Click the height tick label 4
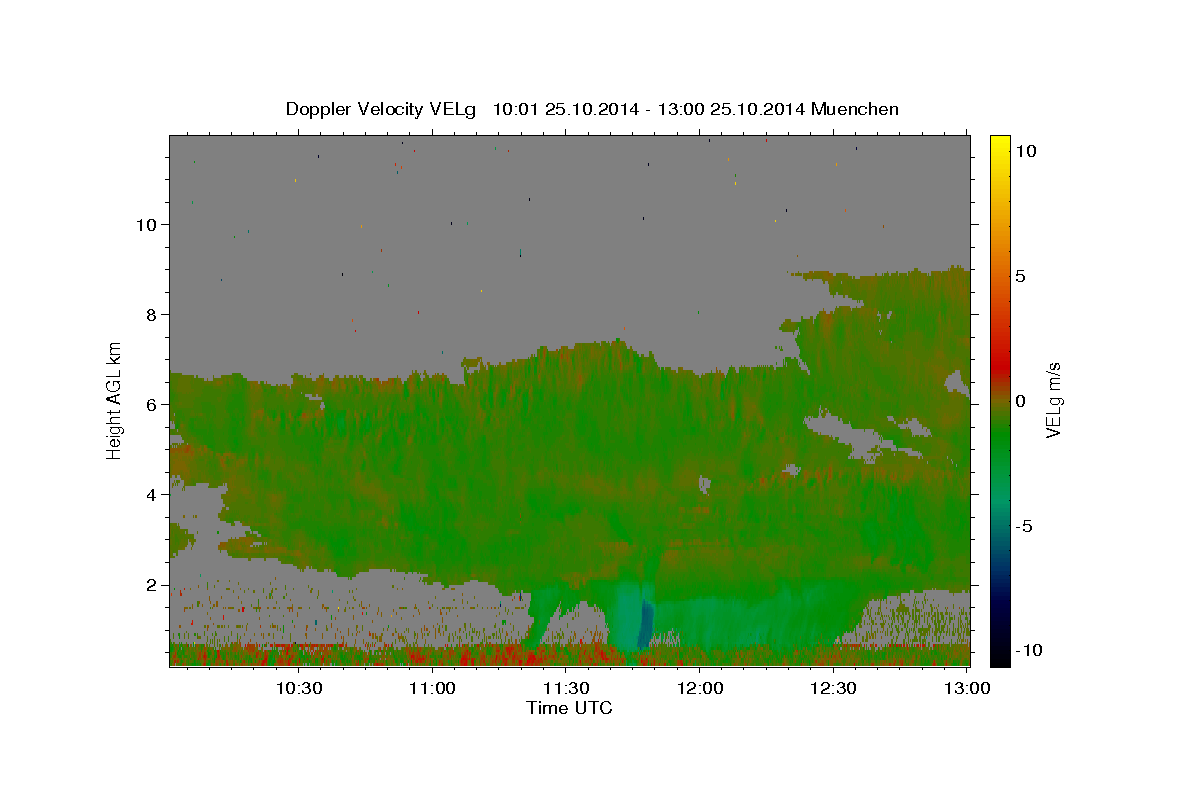 152,495
